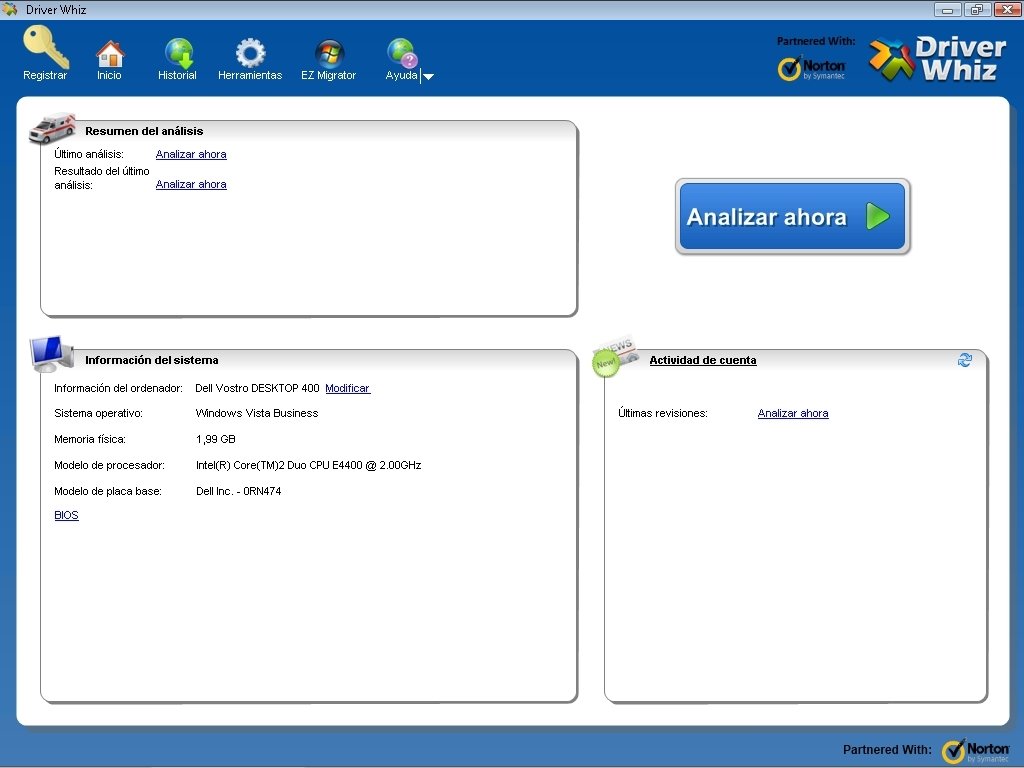Click the computer monitor system info icon
The height and width of the screenshot is (768, 1024).
tap(52, 354)
